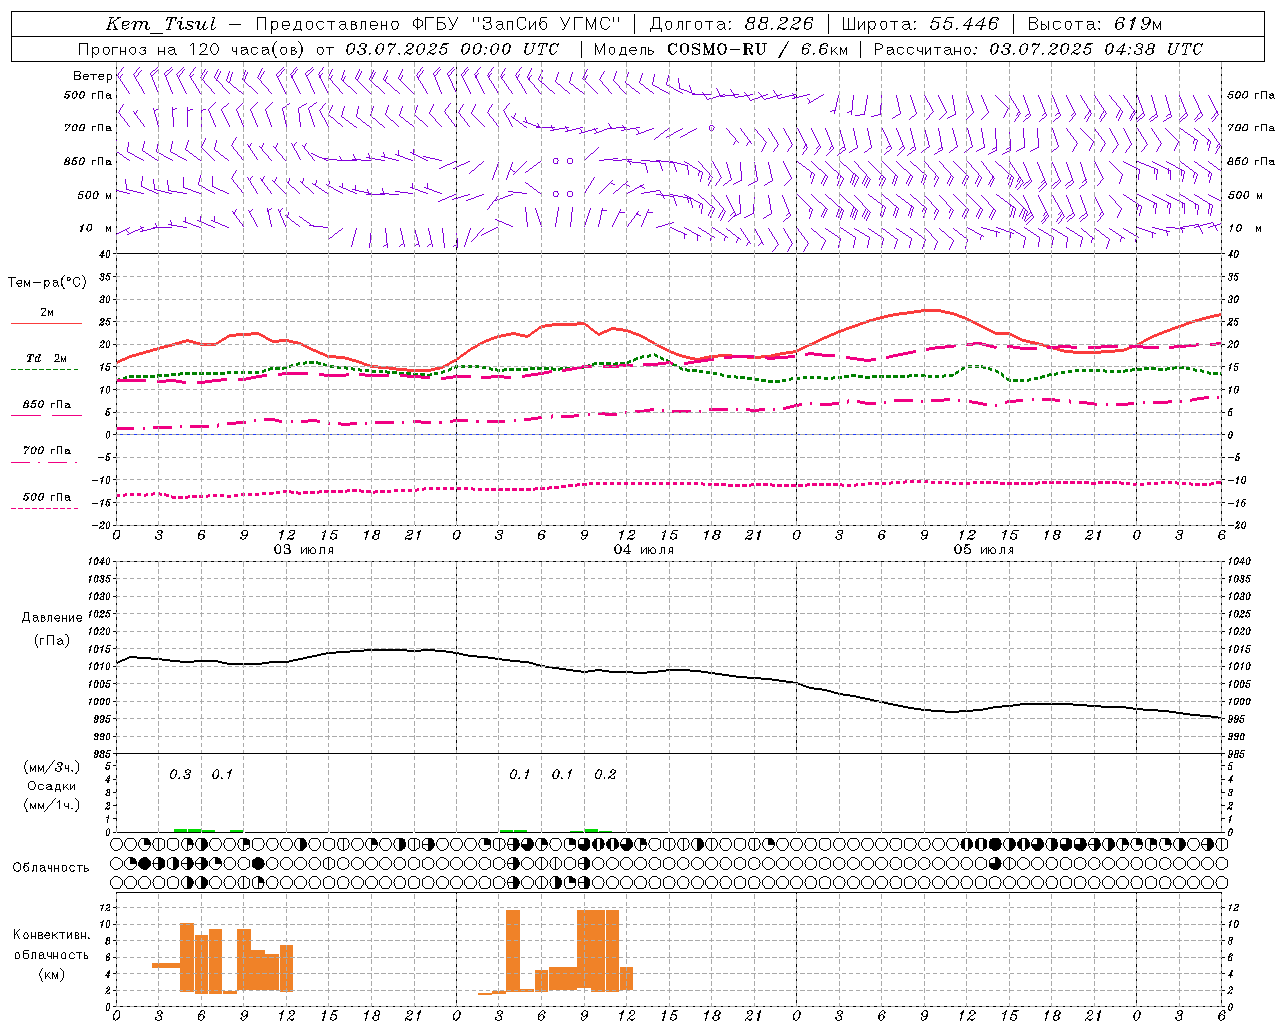Screen dimensions: 1280x1024
Task: Click the "Прогноз на 120 часа(ов)" forecast text
Action: 193,49
